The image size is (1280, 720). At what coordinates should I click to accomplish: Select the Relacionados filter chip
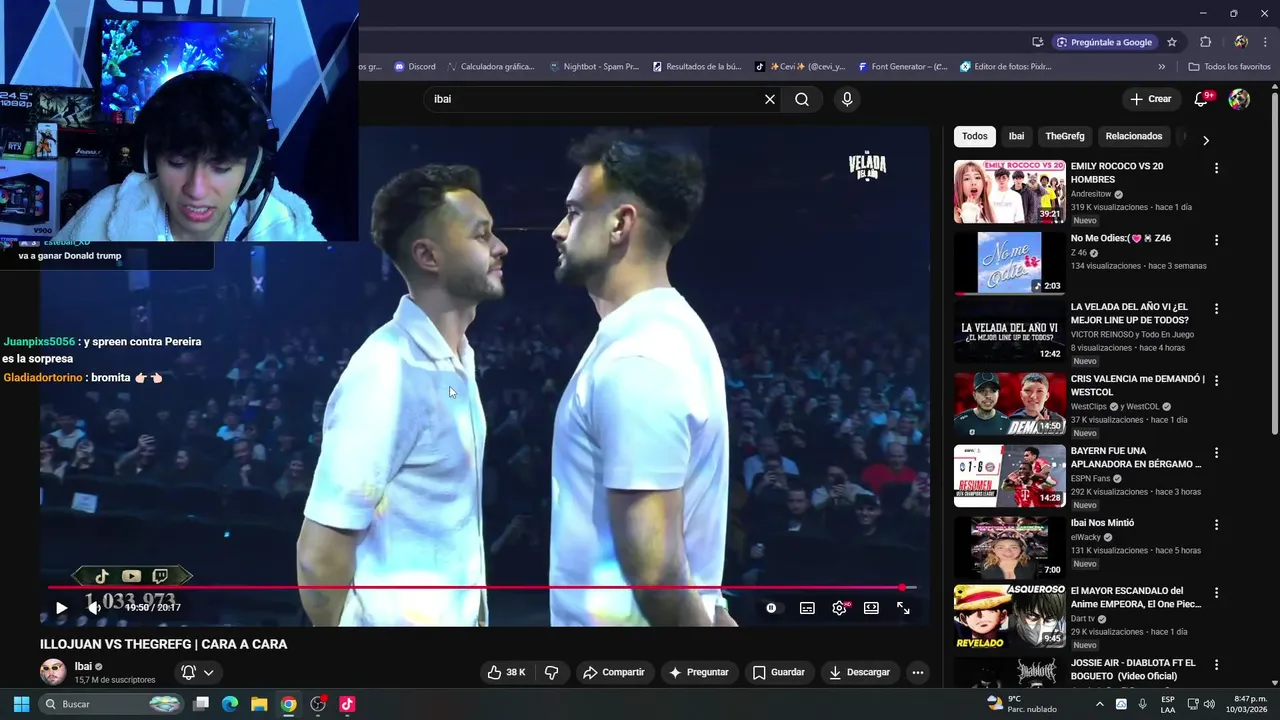click(x=1134, y=136)
